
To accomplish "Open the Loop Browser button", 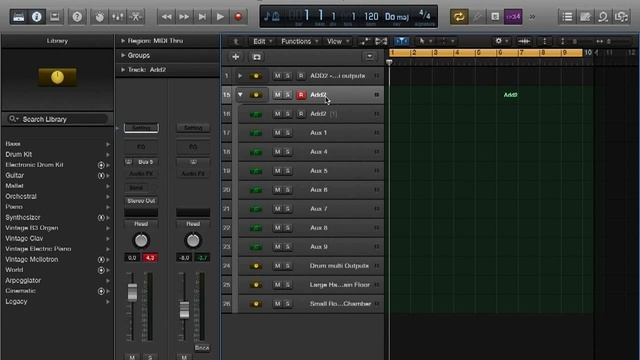I will 603,17.
